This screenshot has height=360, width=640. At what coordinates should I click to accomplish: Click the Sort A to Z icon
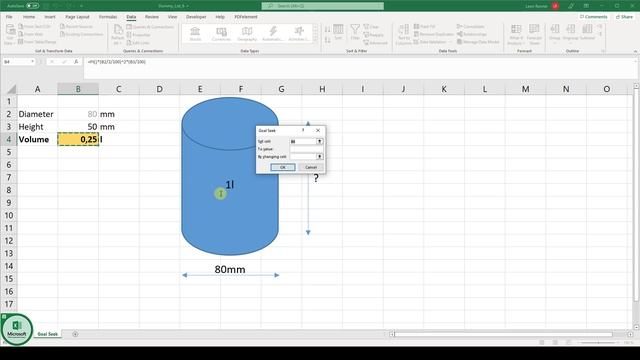click(327, 30)
